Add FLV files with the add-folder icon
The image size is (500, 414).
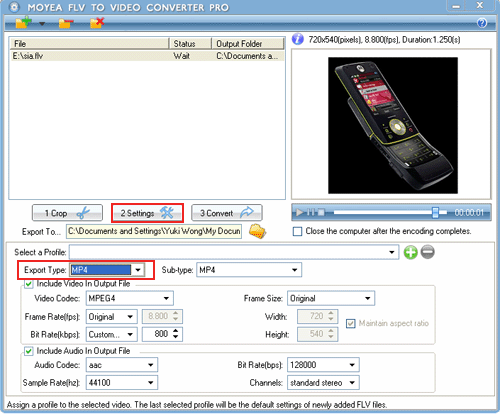coord(23,23)
